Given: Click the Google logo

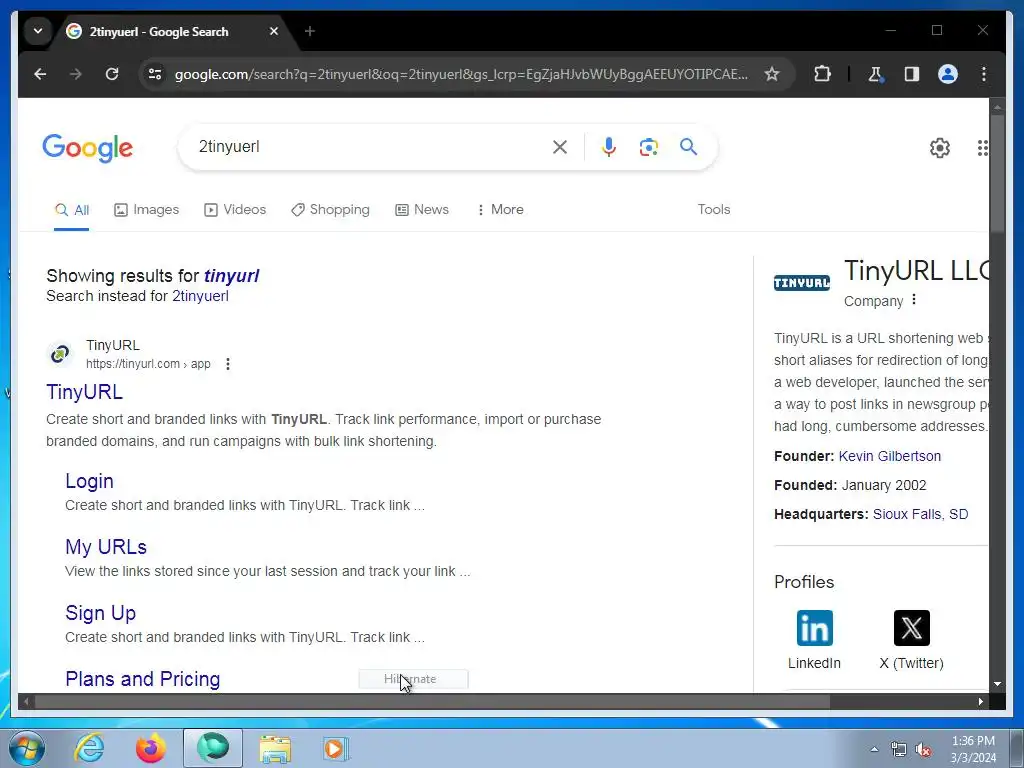Looking at the screenshot, I should 88,148.
